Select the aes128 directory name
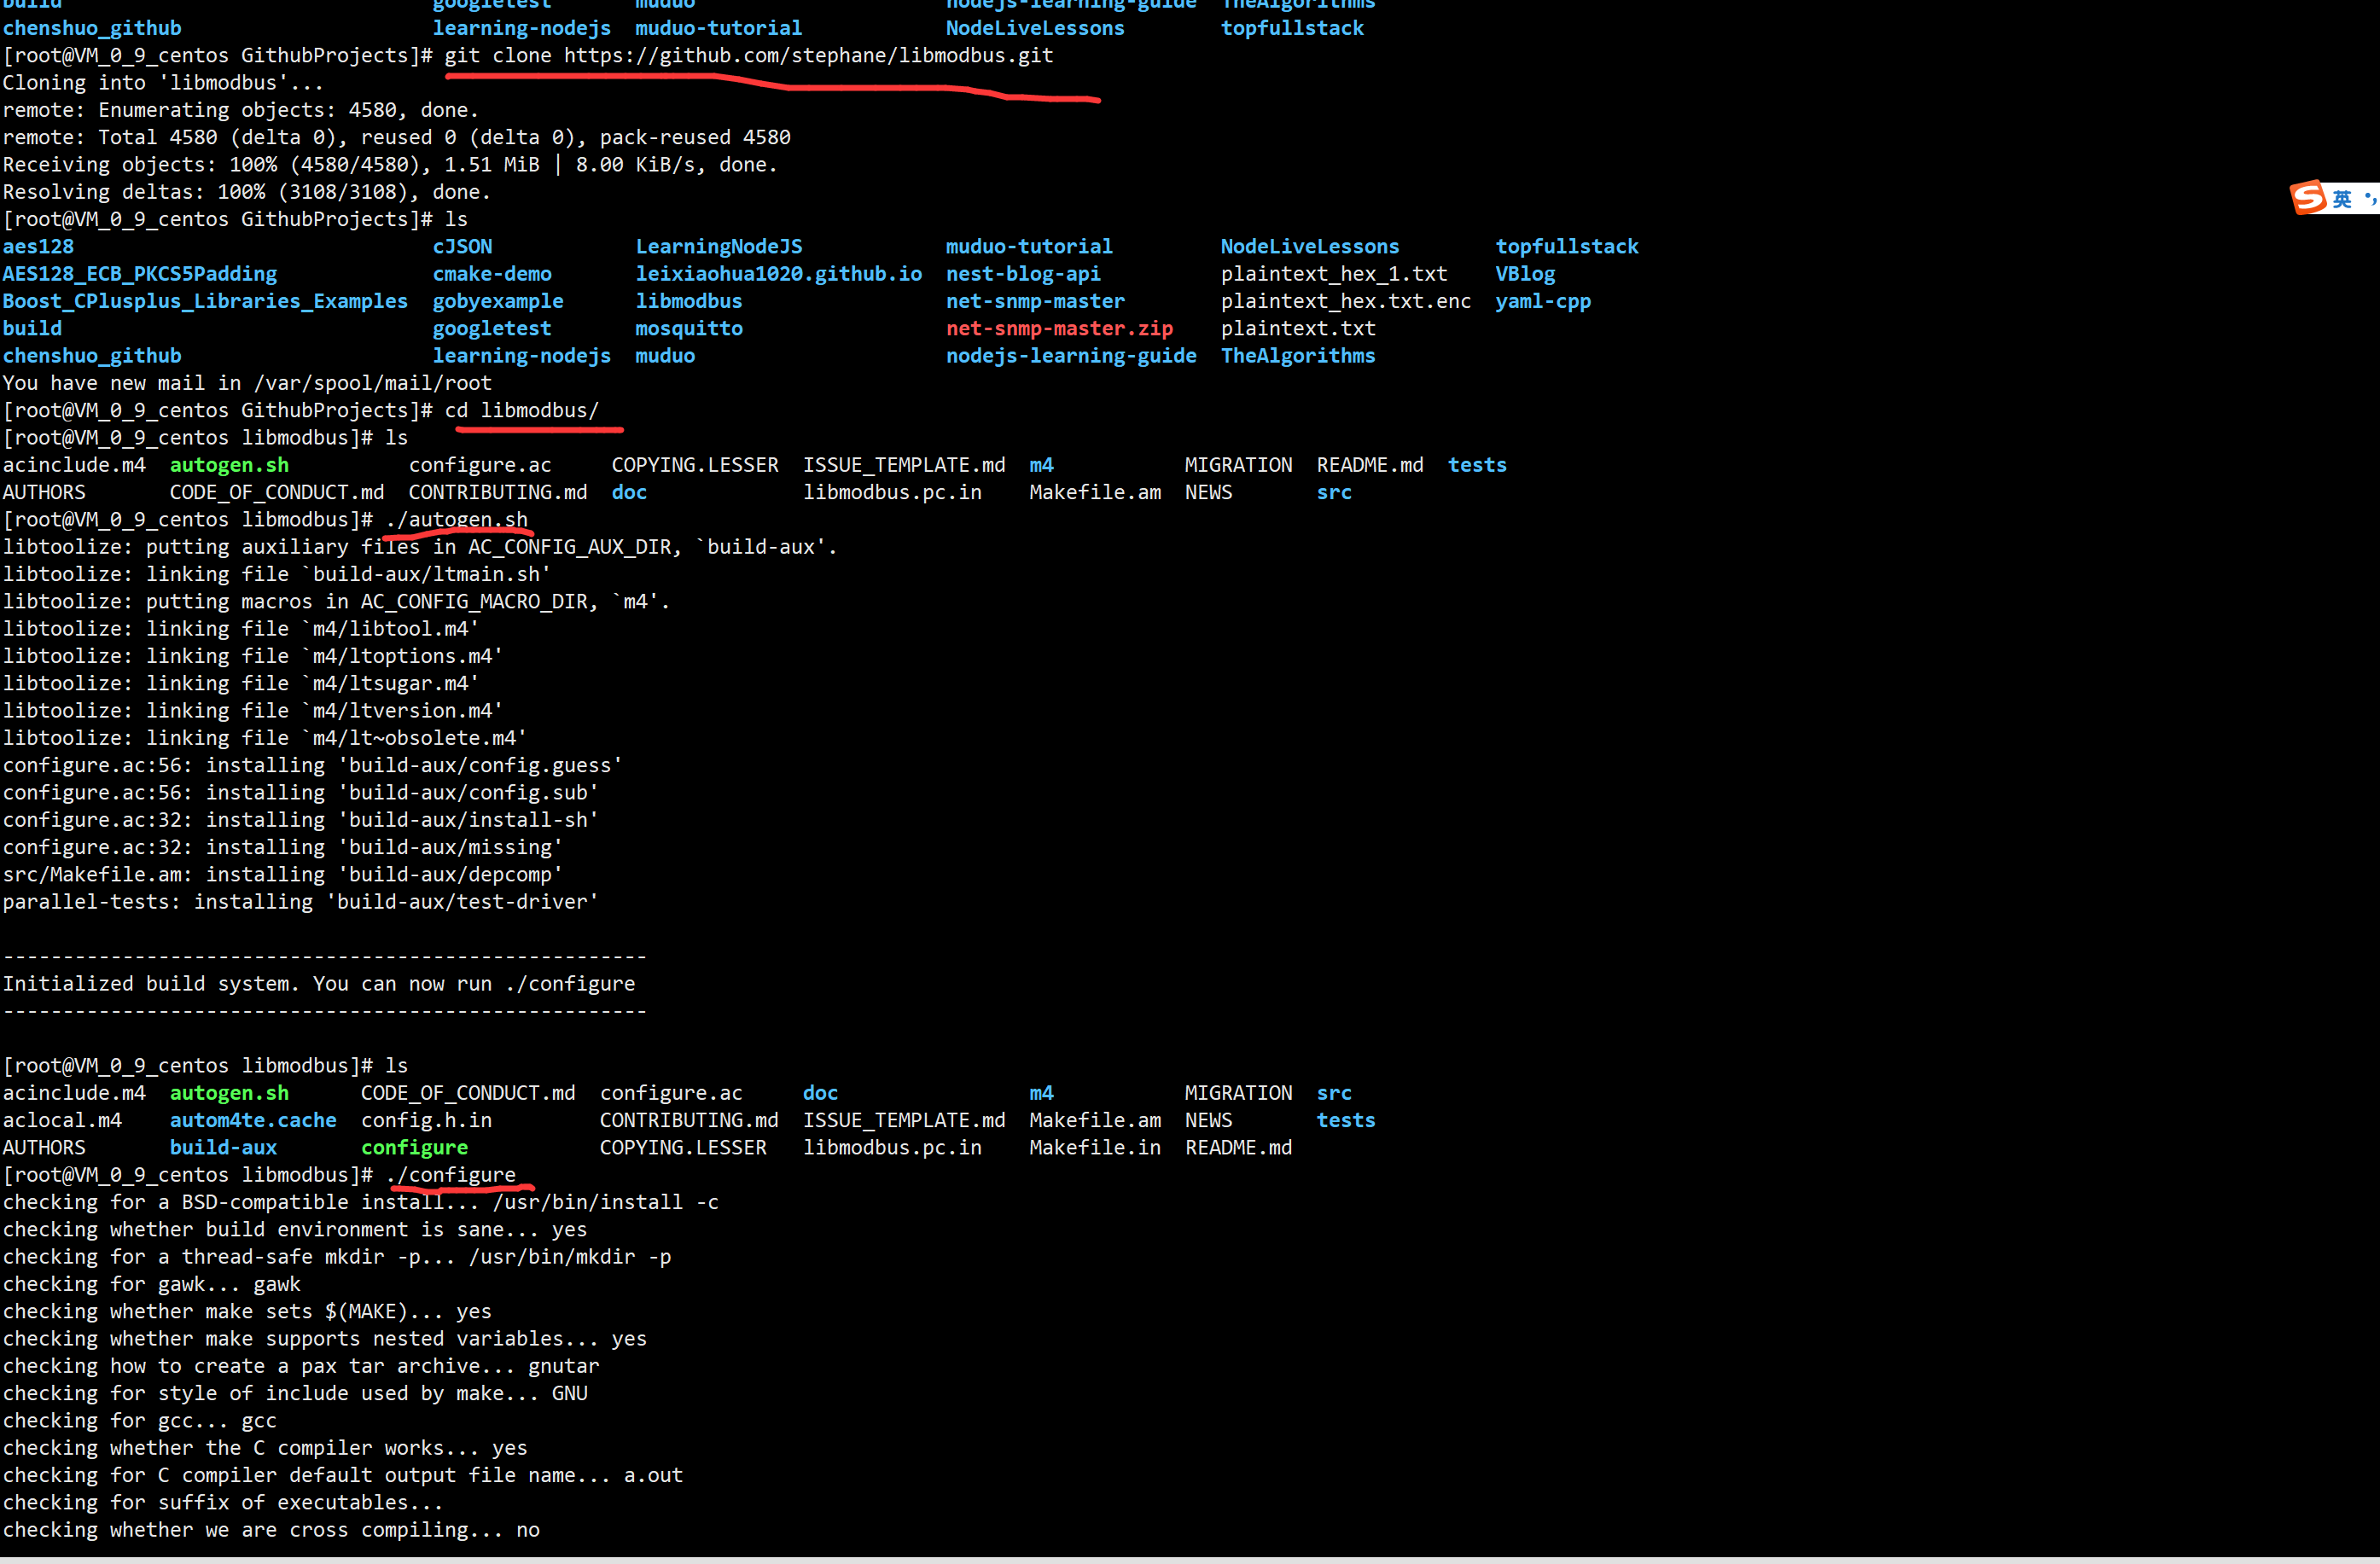 pyautogui.click(x=38, y=247)
